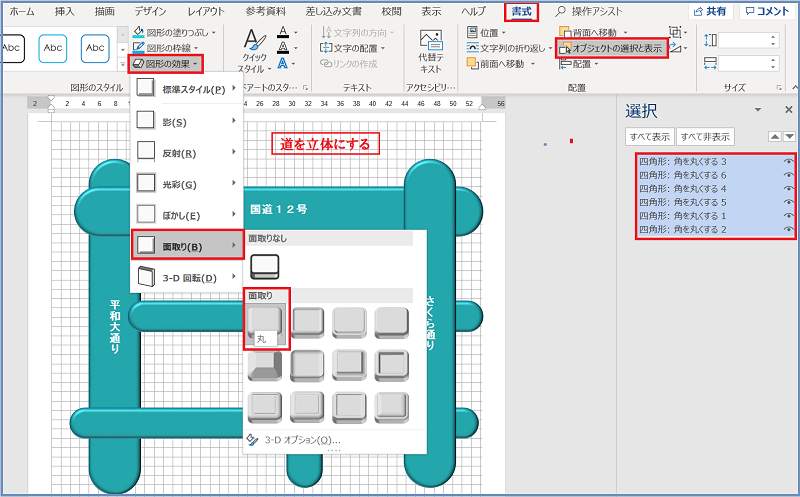Open the ぼかし(E) soft edges submenu

coord(187,215)
